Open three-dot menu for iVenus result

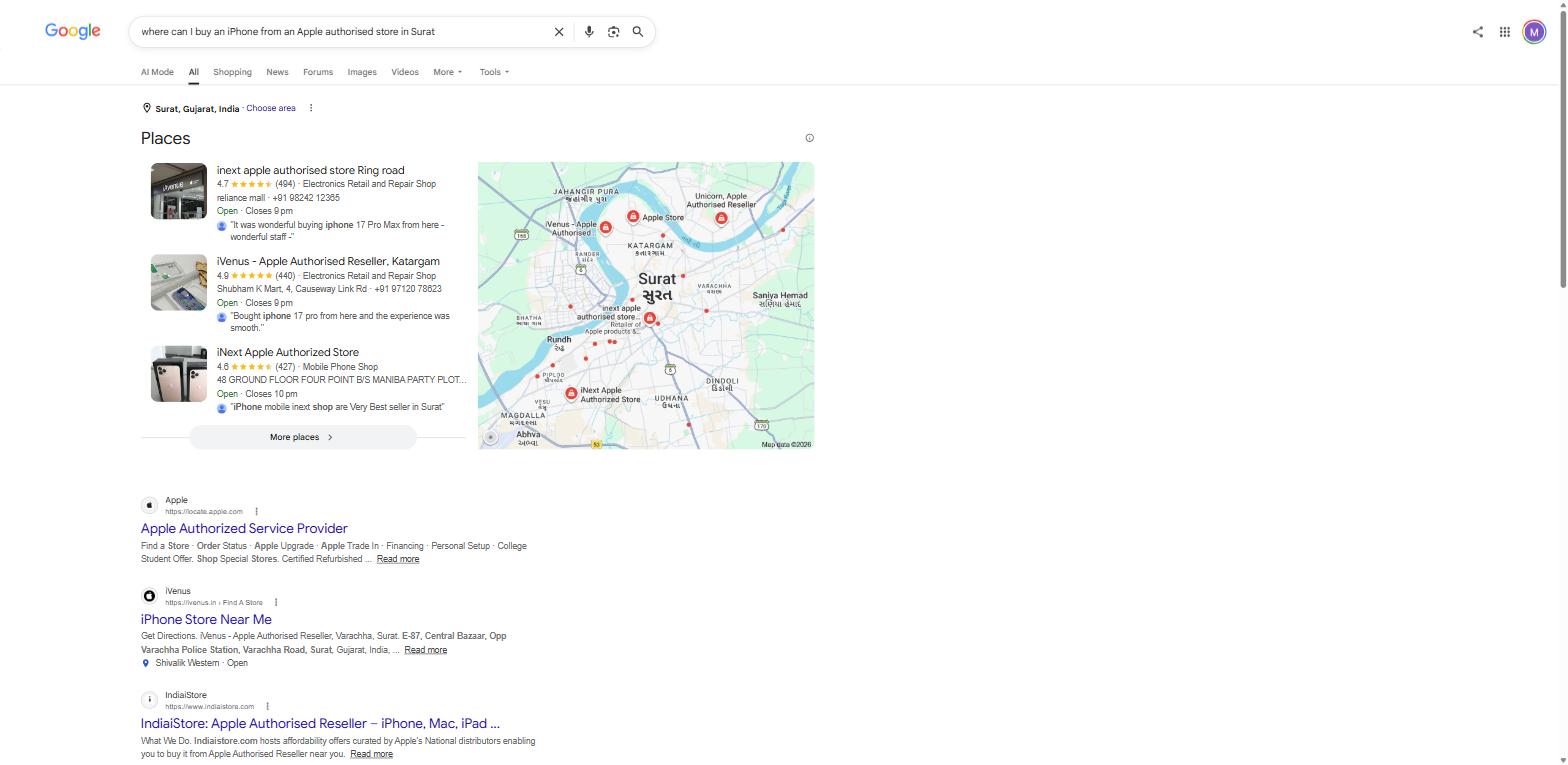tap(276, 602)
